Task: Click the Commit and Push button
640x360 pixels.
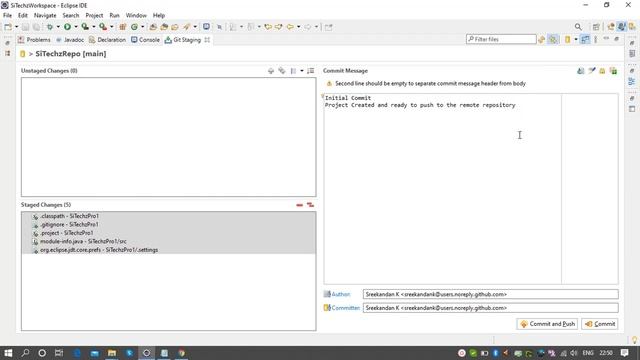Action: point(547,324)
